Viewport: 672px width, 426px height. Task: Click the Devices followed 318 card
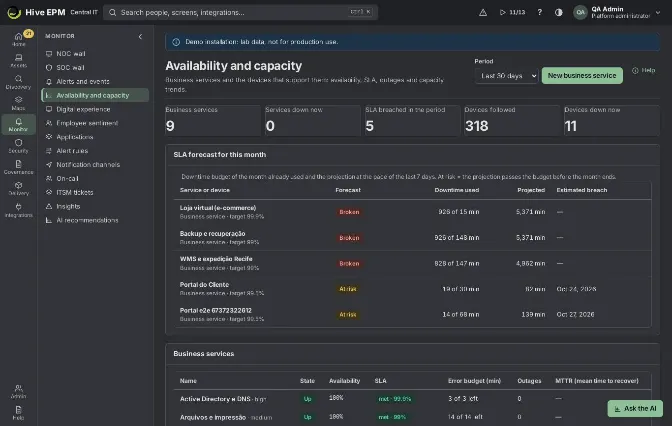tap(512, 120)
